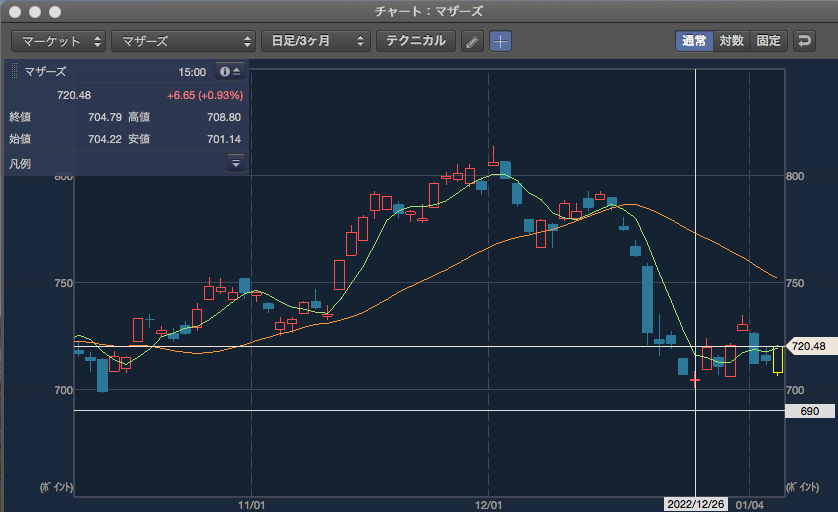Expand the 凡例 legend section
The image size is (838, 512).
tap(236, 163)
